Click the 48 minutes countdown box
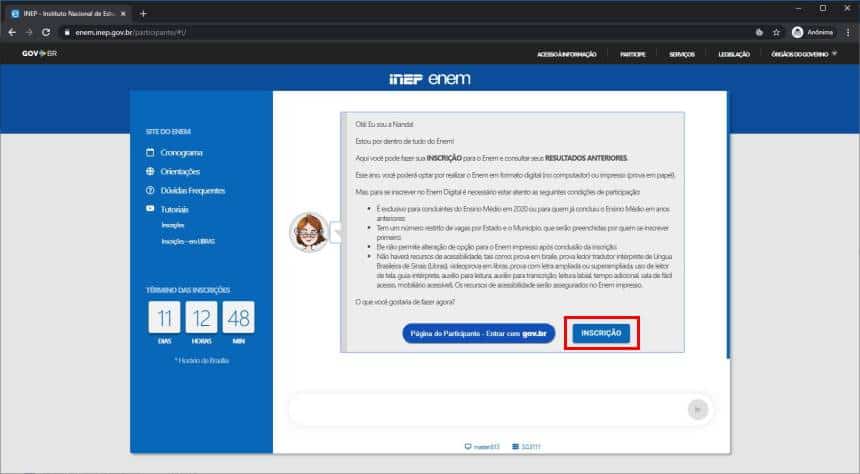The image size is (860, 474). 239,317
